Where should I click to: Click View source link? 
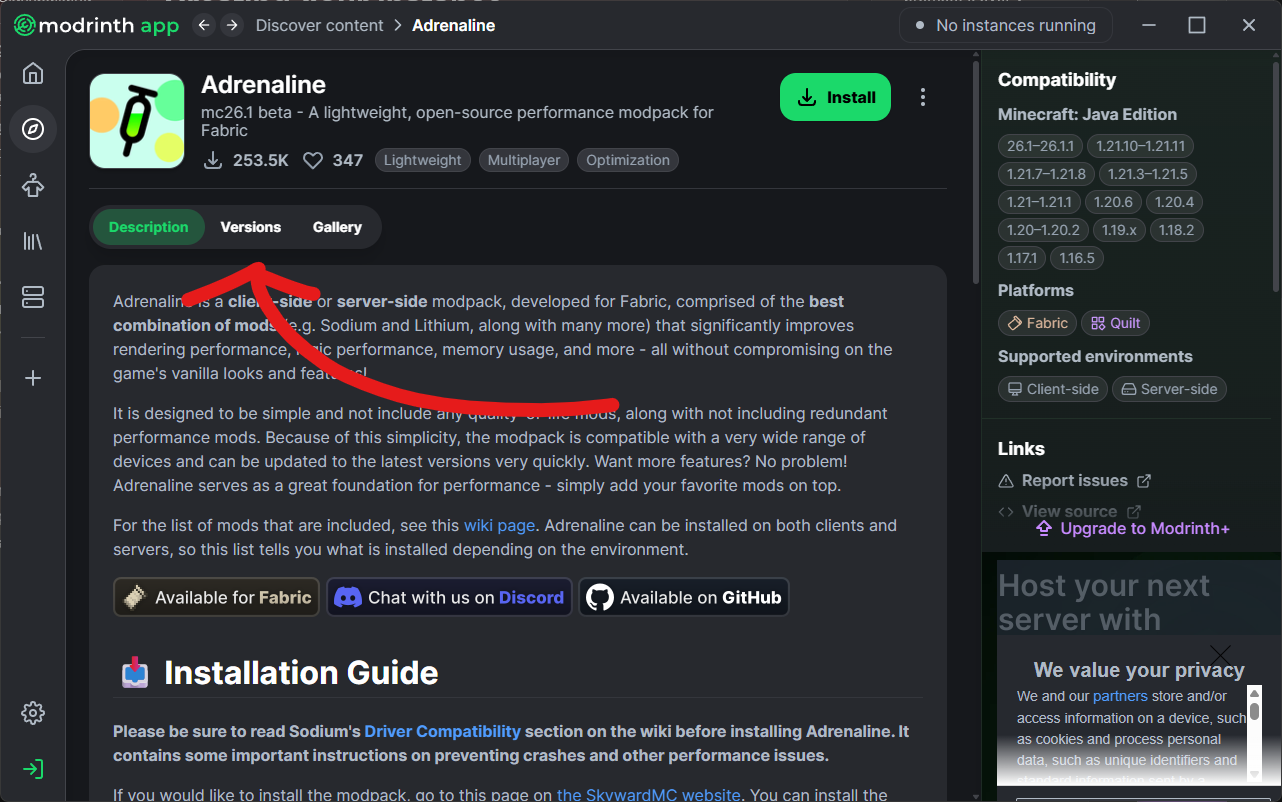click(x=1069, y=512)
